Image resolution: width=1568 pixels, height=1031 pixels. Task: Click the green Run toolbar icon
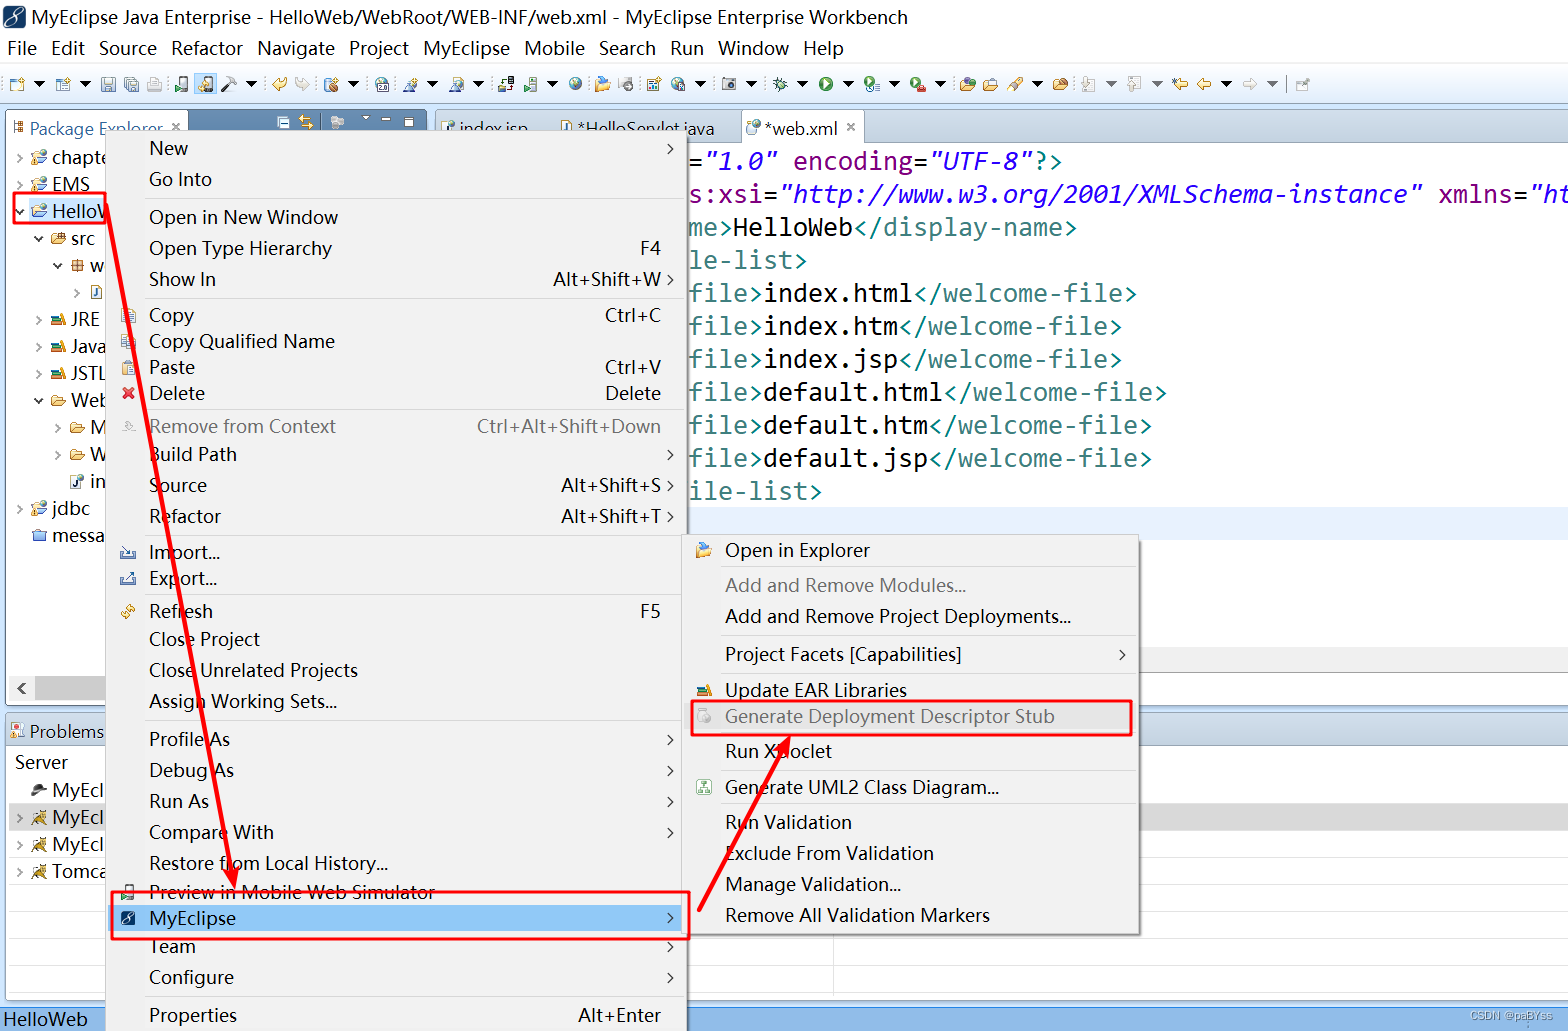pyautogui.click(x=826, y=84)
